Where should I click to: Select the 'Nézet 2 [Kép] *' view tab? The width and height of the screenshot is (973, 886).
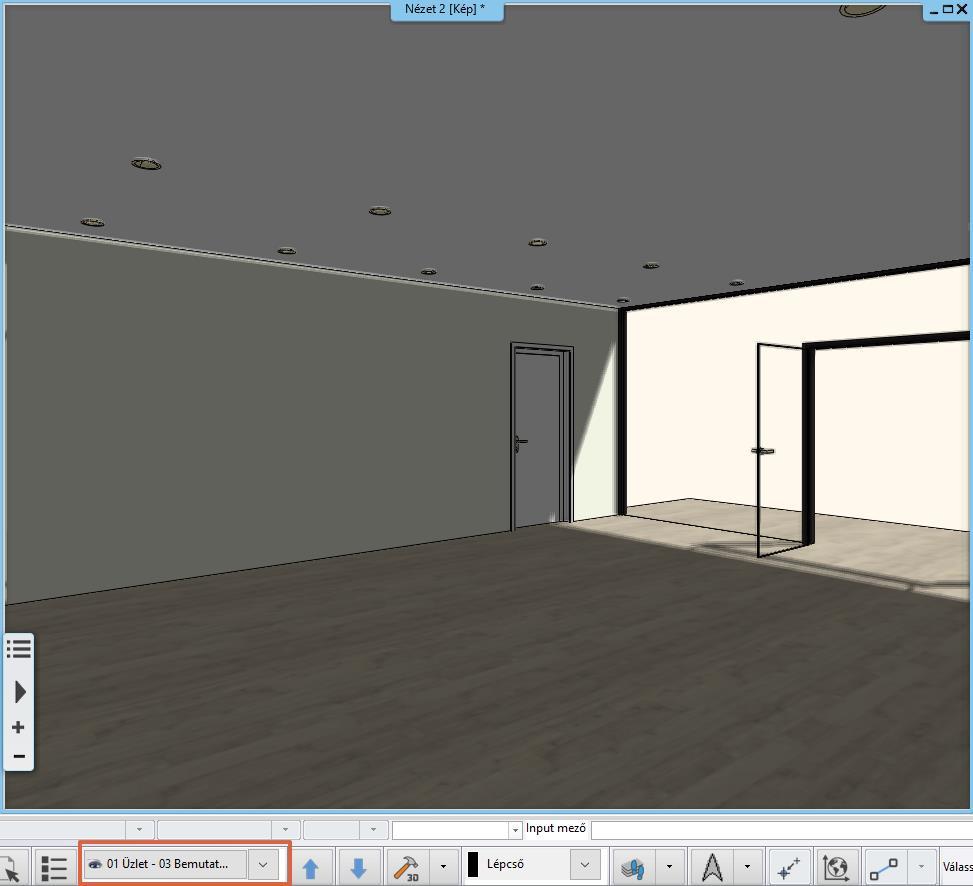pos(446,9)
